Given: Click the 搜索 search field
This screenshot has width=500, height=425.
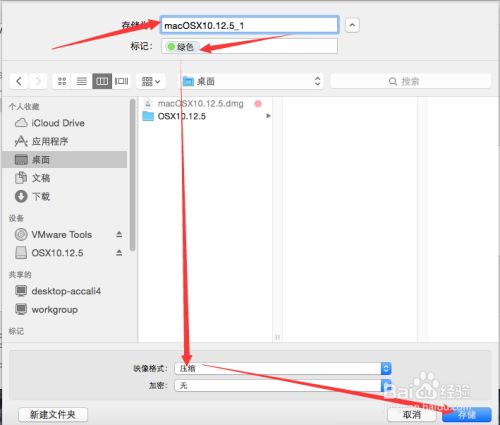Looking at the screenshot, I should click(410, 81).
